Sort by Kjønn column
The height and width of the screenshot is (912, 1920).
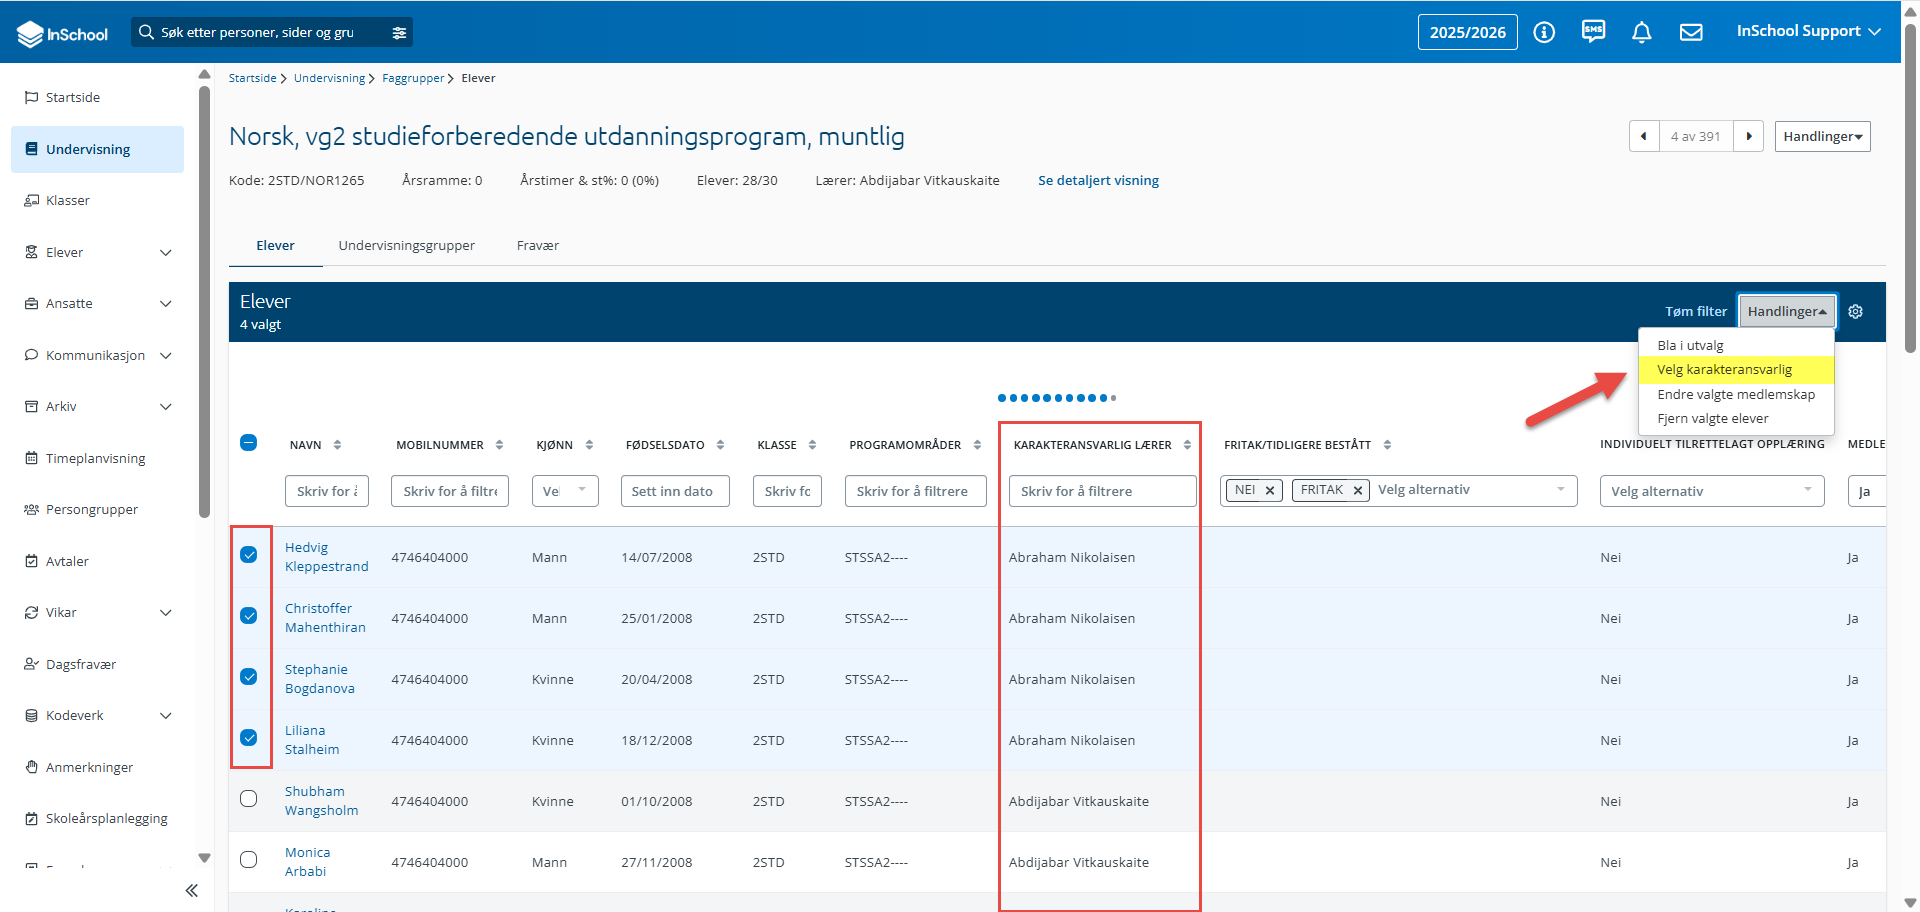pos(589,445)
